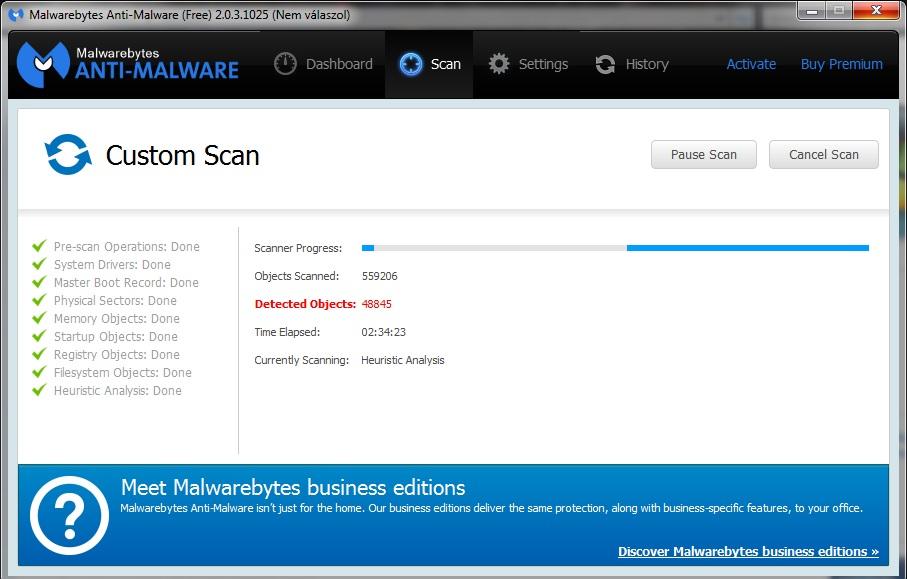
Task: Click the question mark help icon
Action: (x=69, y=515)
